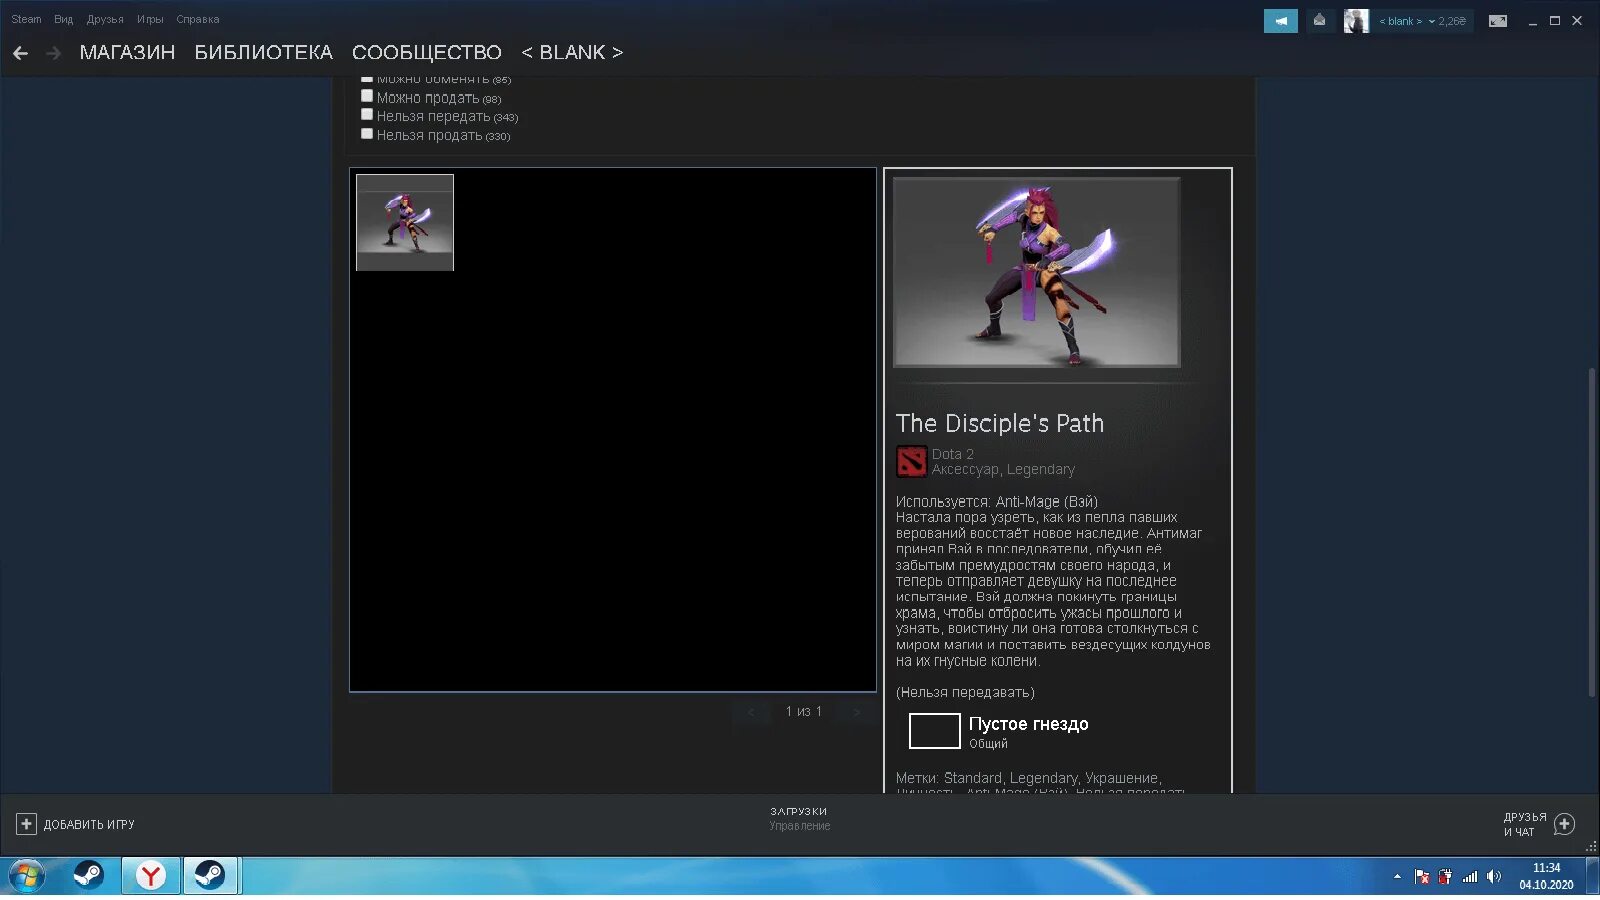The width and height of the screenshot is (1600, 900).
Task: Open the network signal tray icon
Action: pos(1469,877)
